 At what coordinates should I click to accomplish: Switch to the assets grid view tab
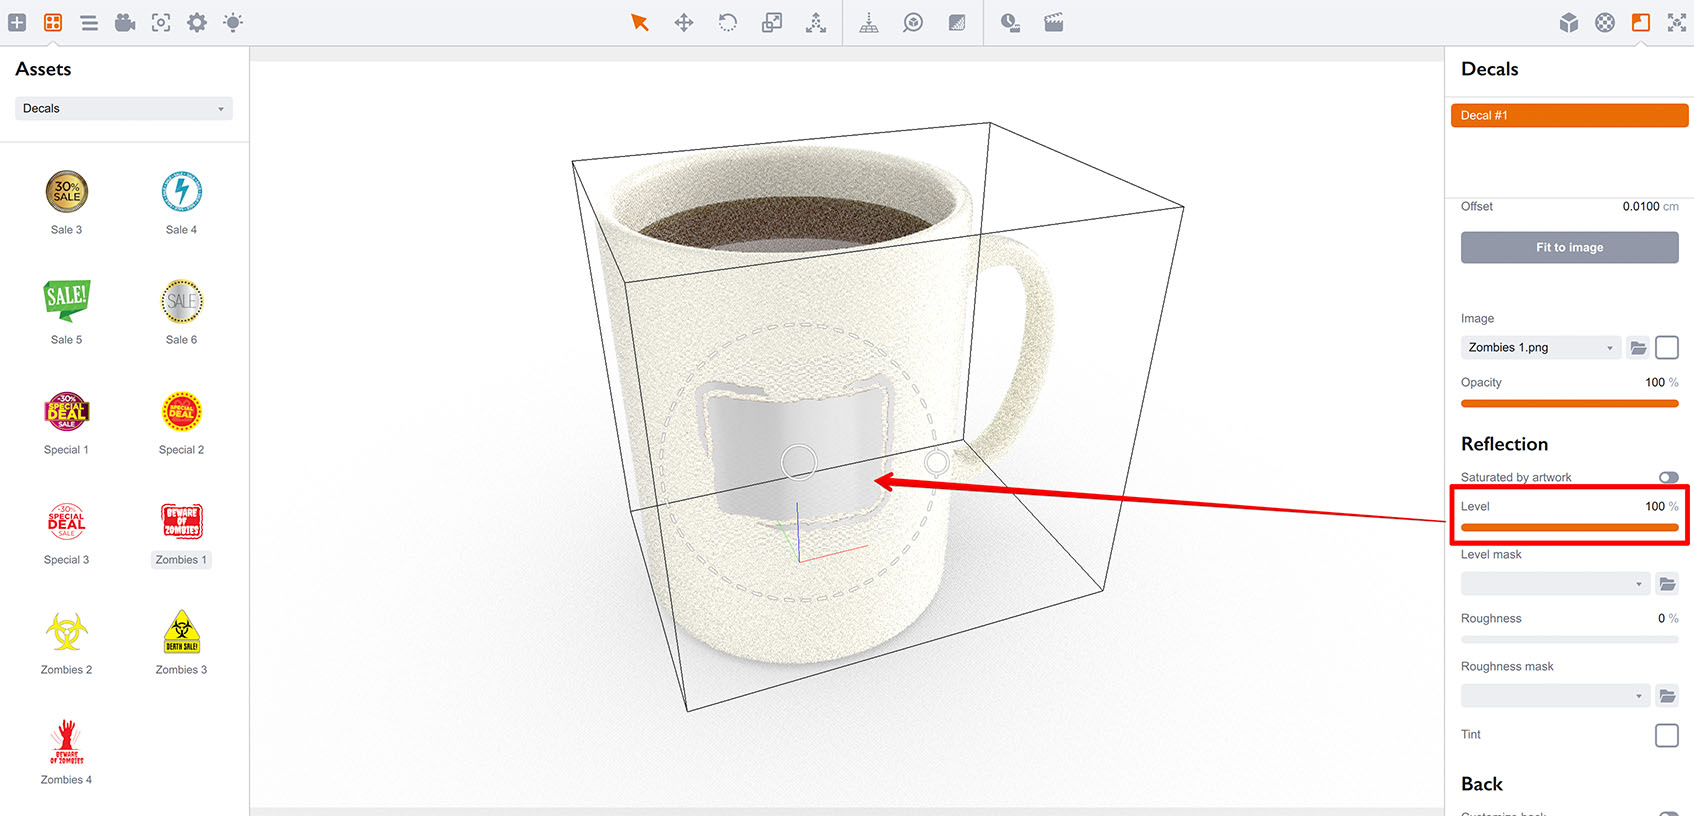(53, 22)
